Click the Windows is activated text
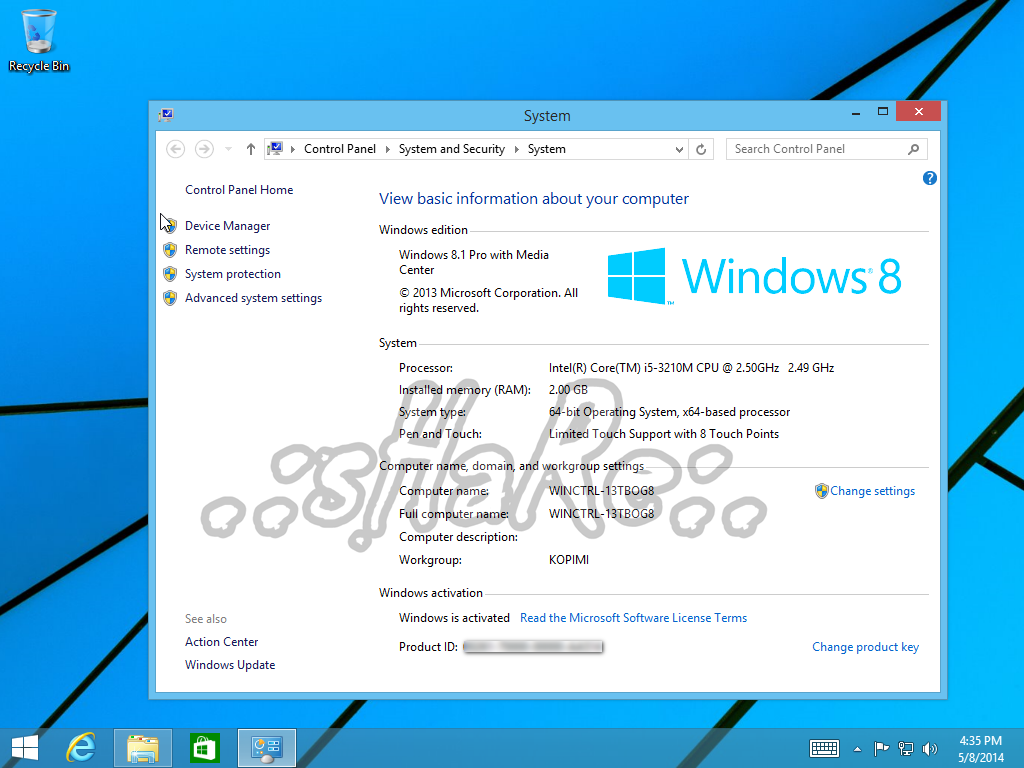This screenshot has width=1024, height=768. (x=454, y=617)
